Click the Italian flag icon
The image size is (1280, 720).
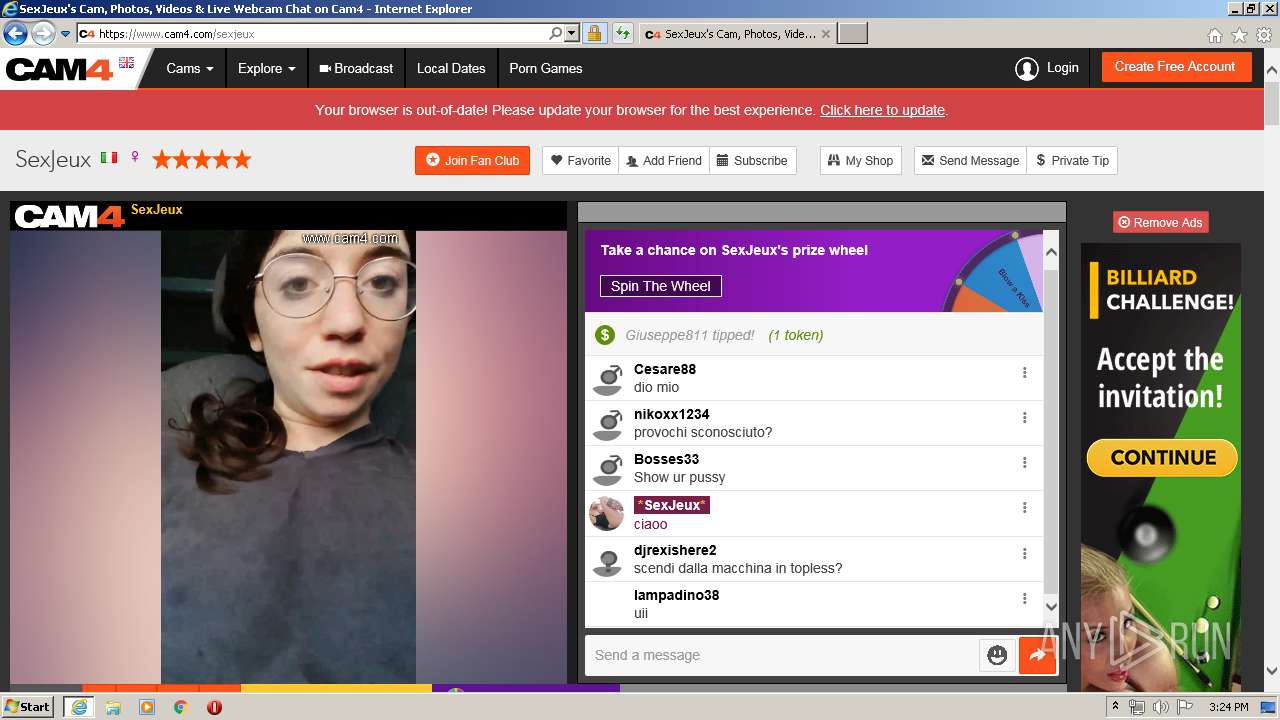(x=109, y=158)
